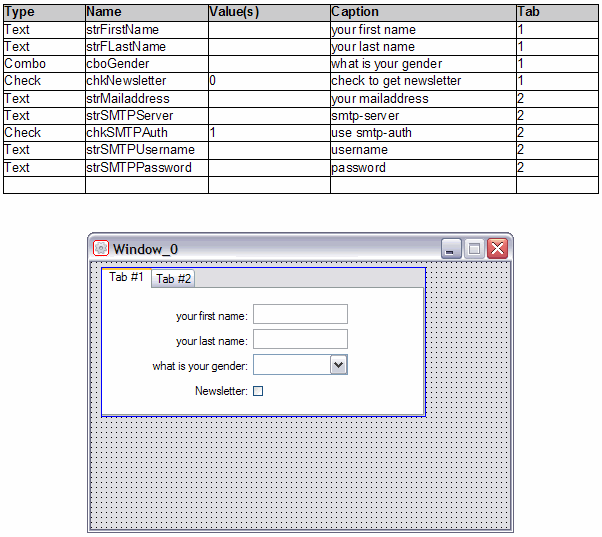Screen dimensions: 602x537
Task: Click the 'your last name' caption cell
Action: click(423, 46)
